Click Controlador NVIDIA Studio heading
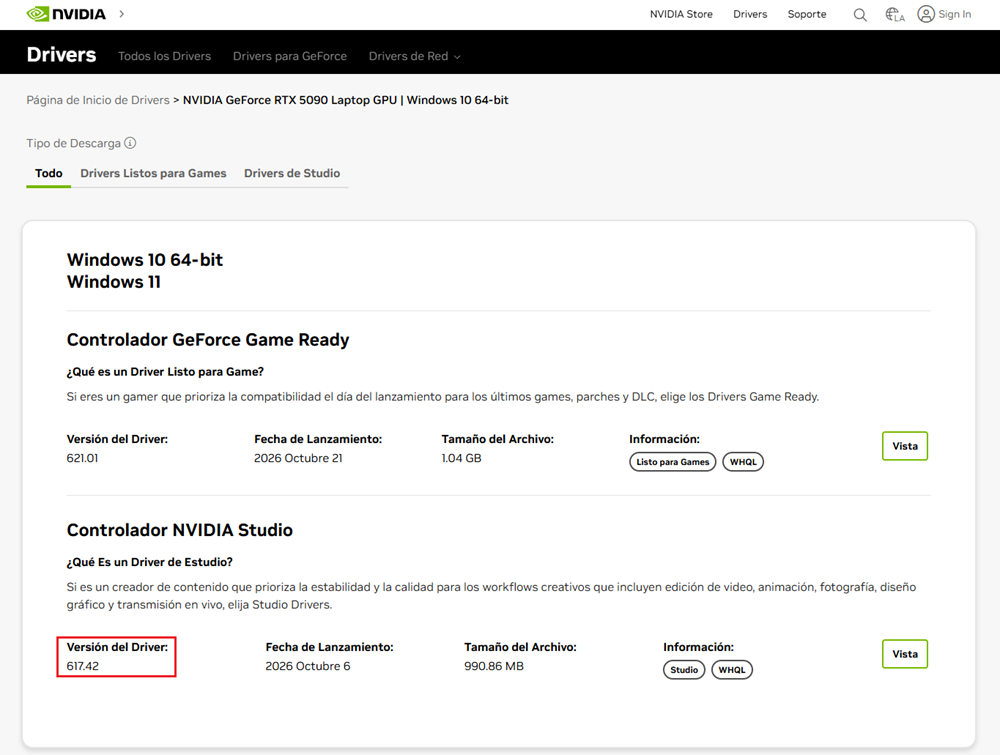Screen dimensions: 1000x755 pos(179,530)
